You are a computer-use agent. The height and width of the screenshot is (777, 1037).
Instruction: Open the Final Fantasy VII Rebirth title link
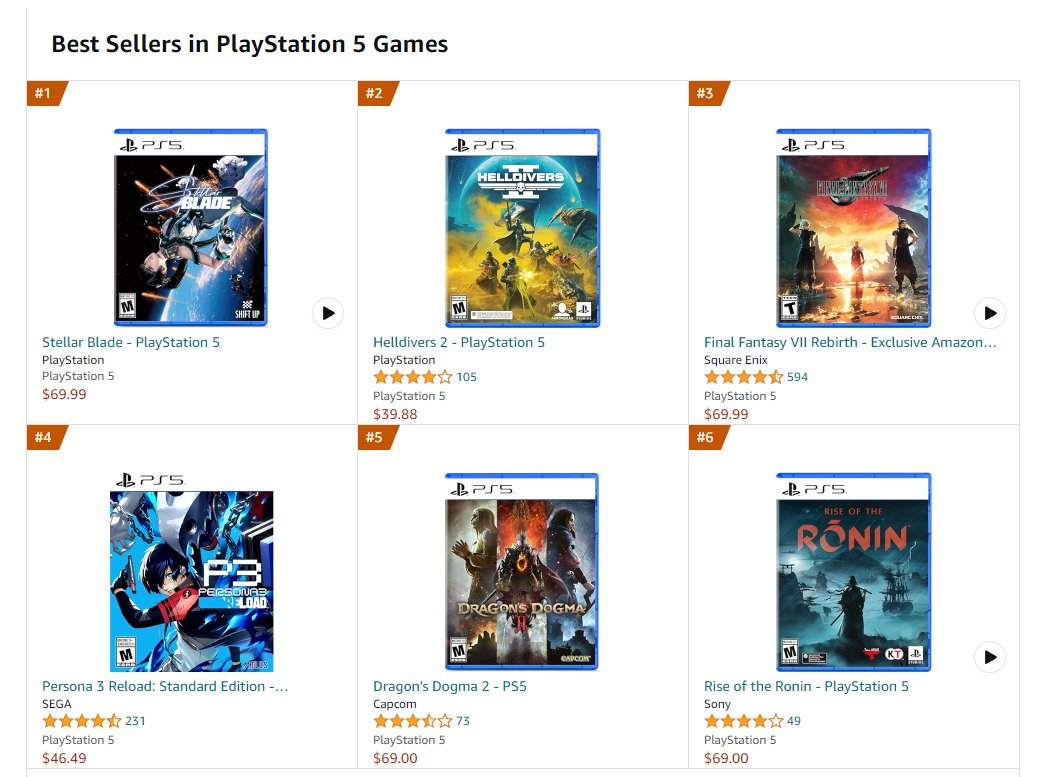[x=850, y=343]
